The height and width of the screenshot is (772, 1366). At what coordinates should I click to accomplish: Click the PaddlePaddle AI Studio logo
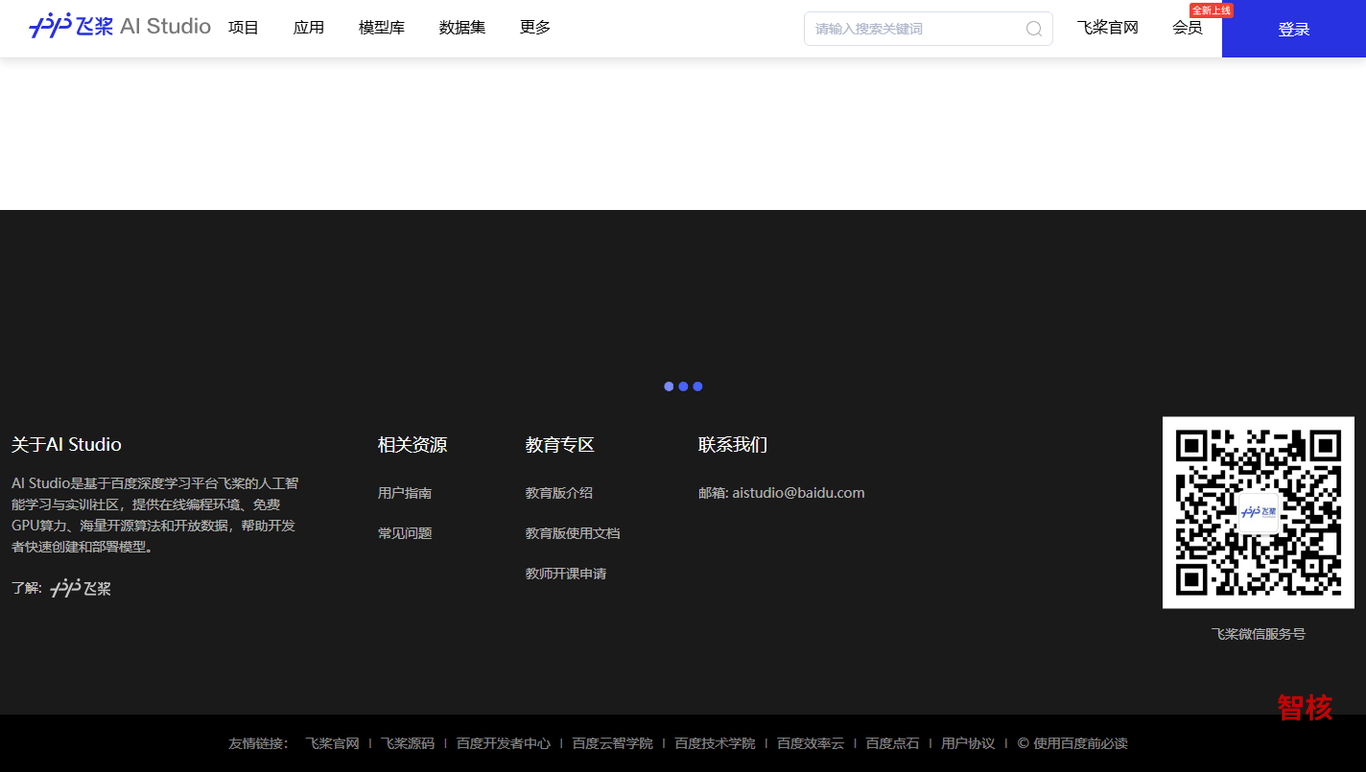pyautogui.click(x=120, y=27)
